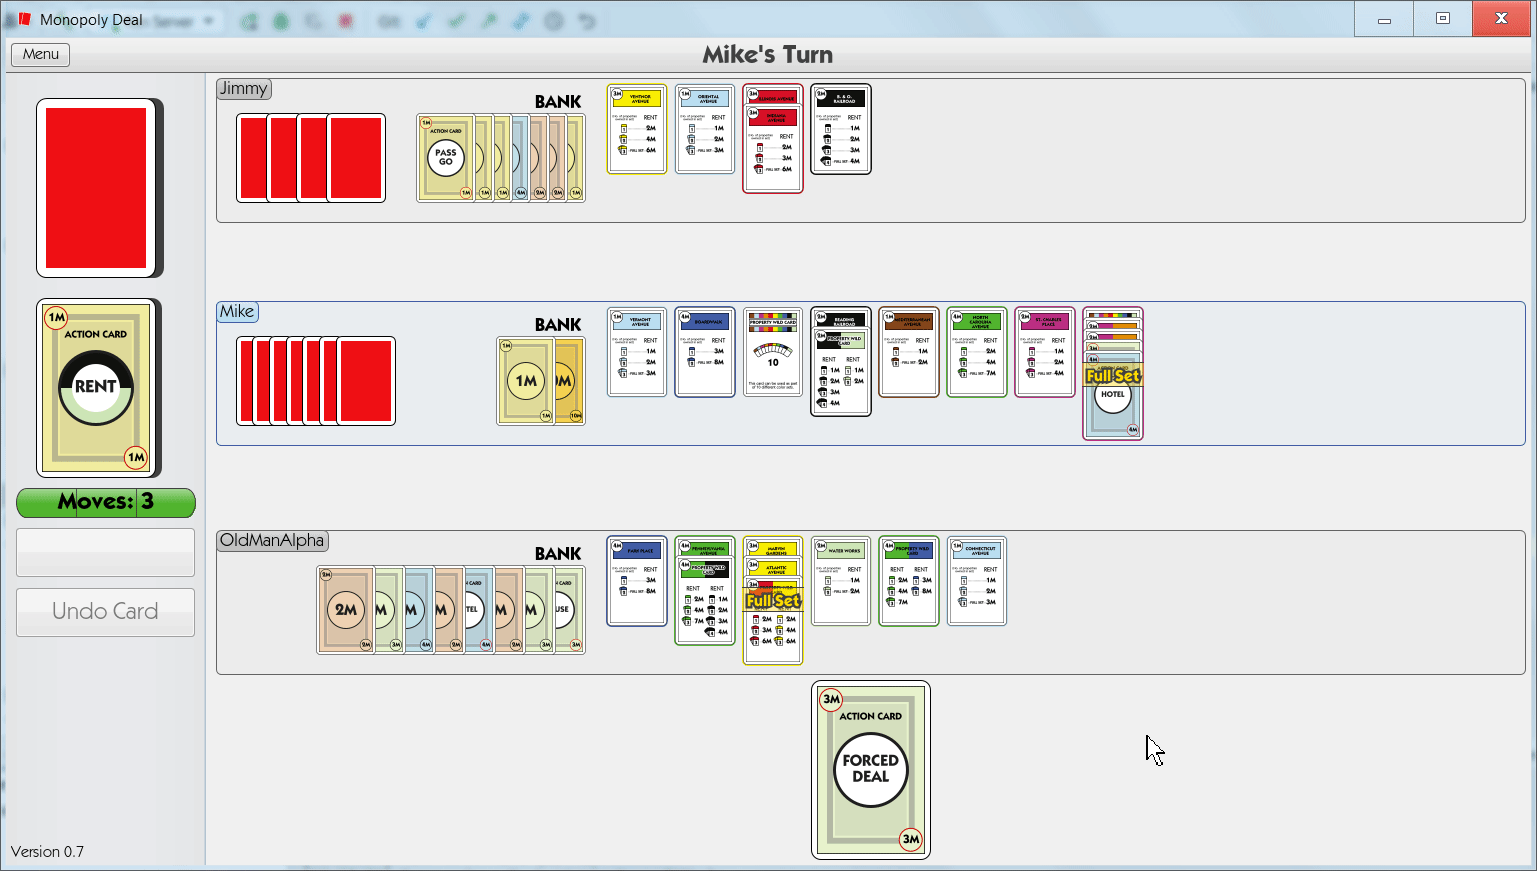The width and height of the screenshot is (1537, 871).
Task: Select Mike's St. Charles Place card
Action: tap(1045, 352)
